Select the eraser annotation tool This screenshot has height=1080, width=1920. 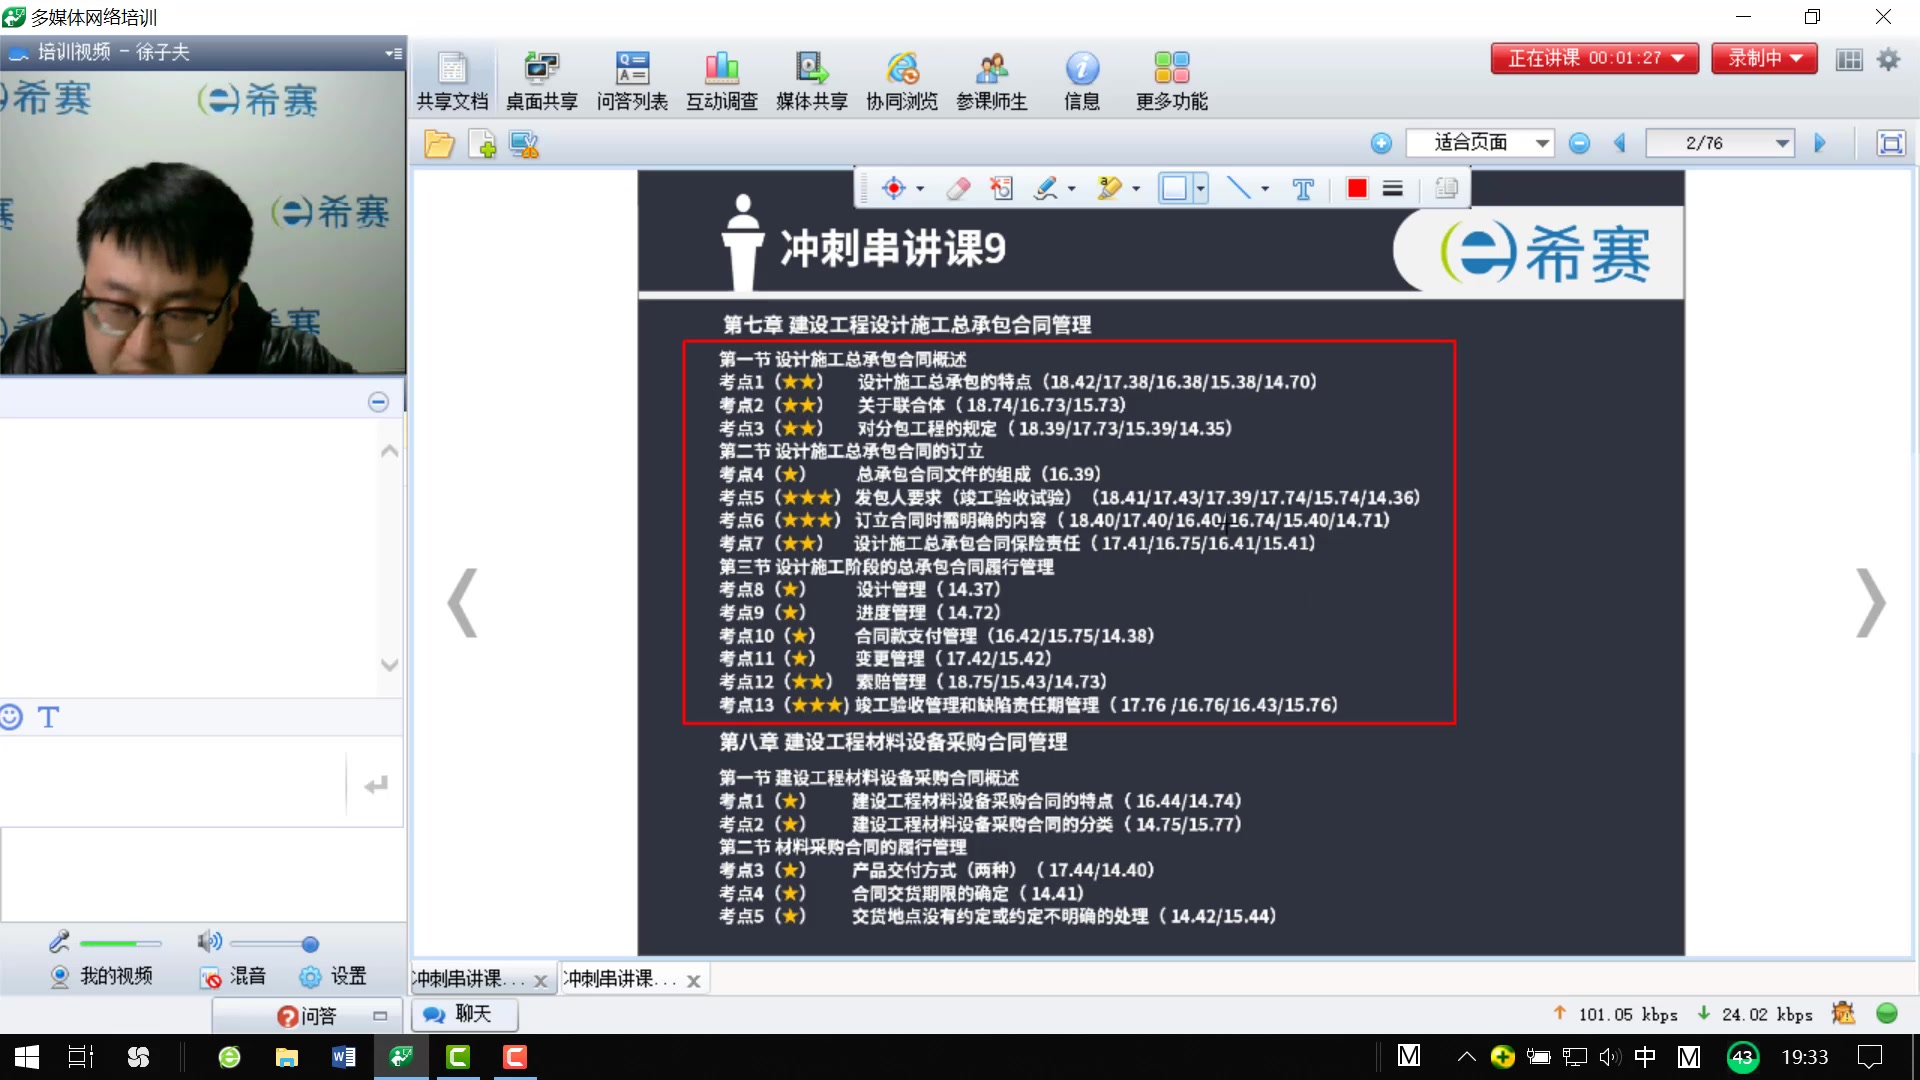point(957,188)
